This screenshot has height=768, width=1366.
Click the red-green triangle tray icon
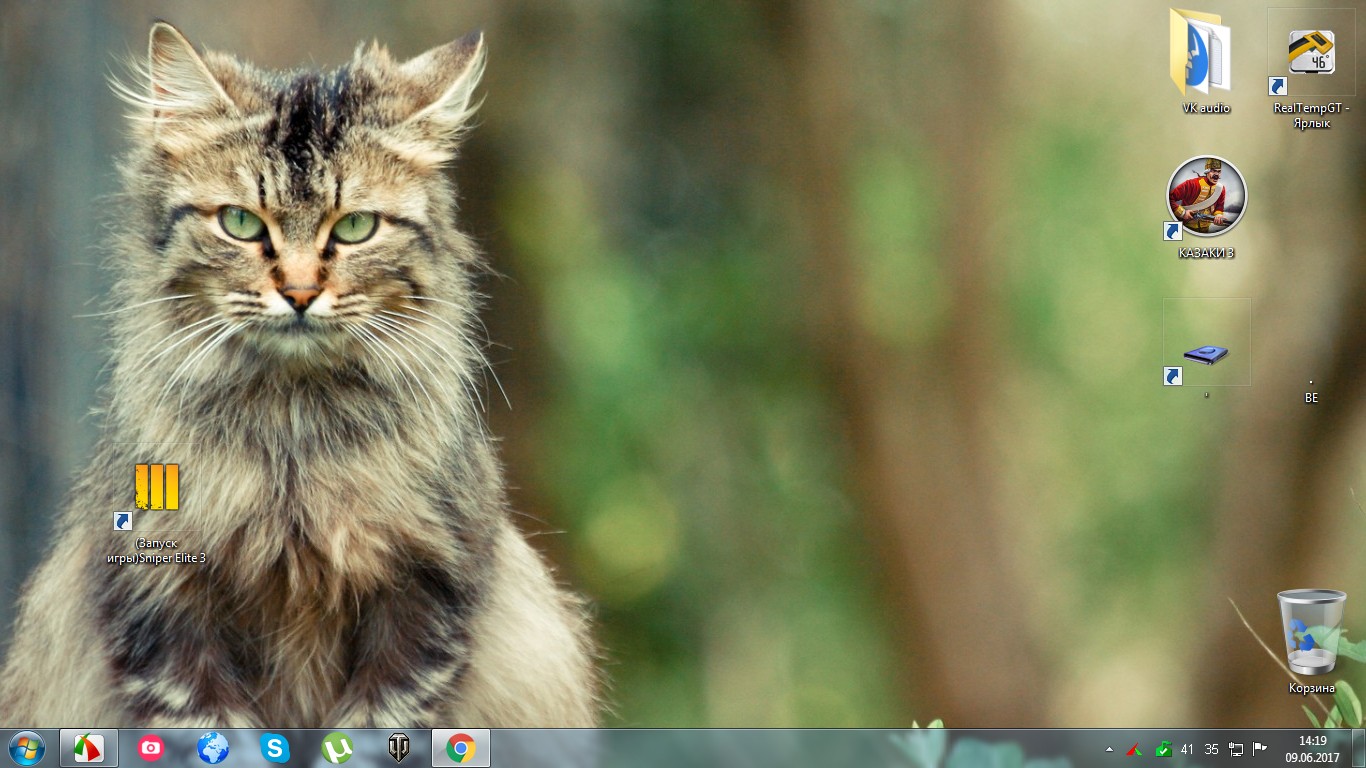click(1135, 749)
